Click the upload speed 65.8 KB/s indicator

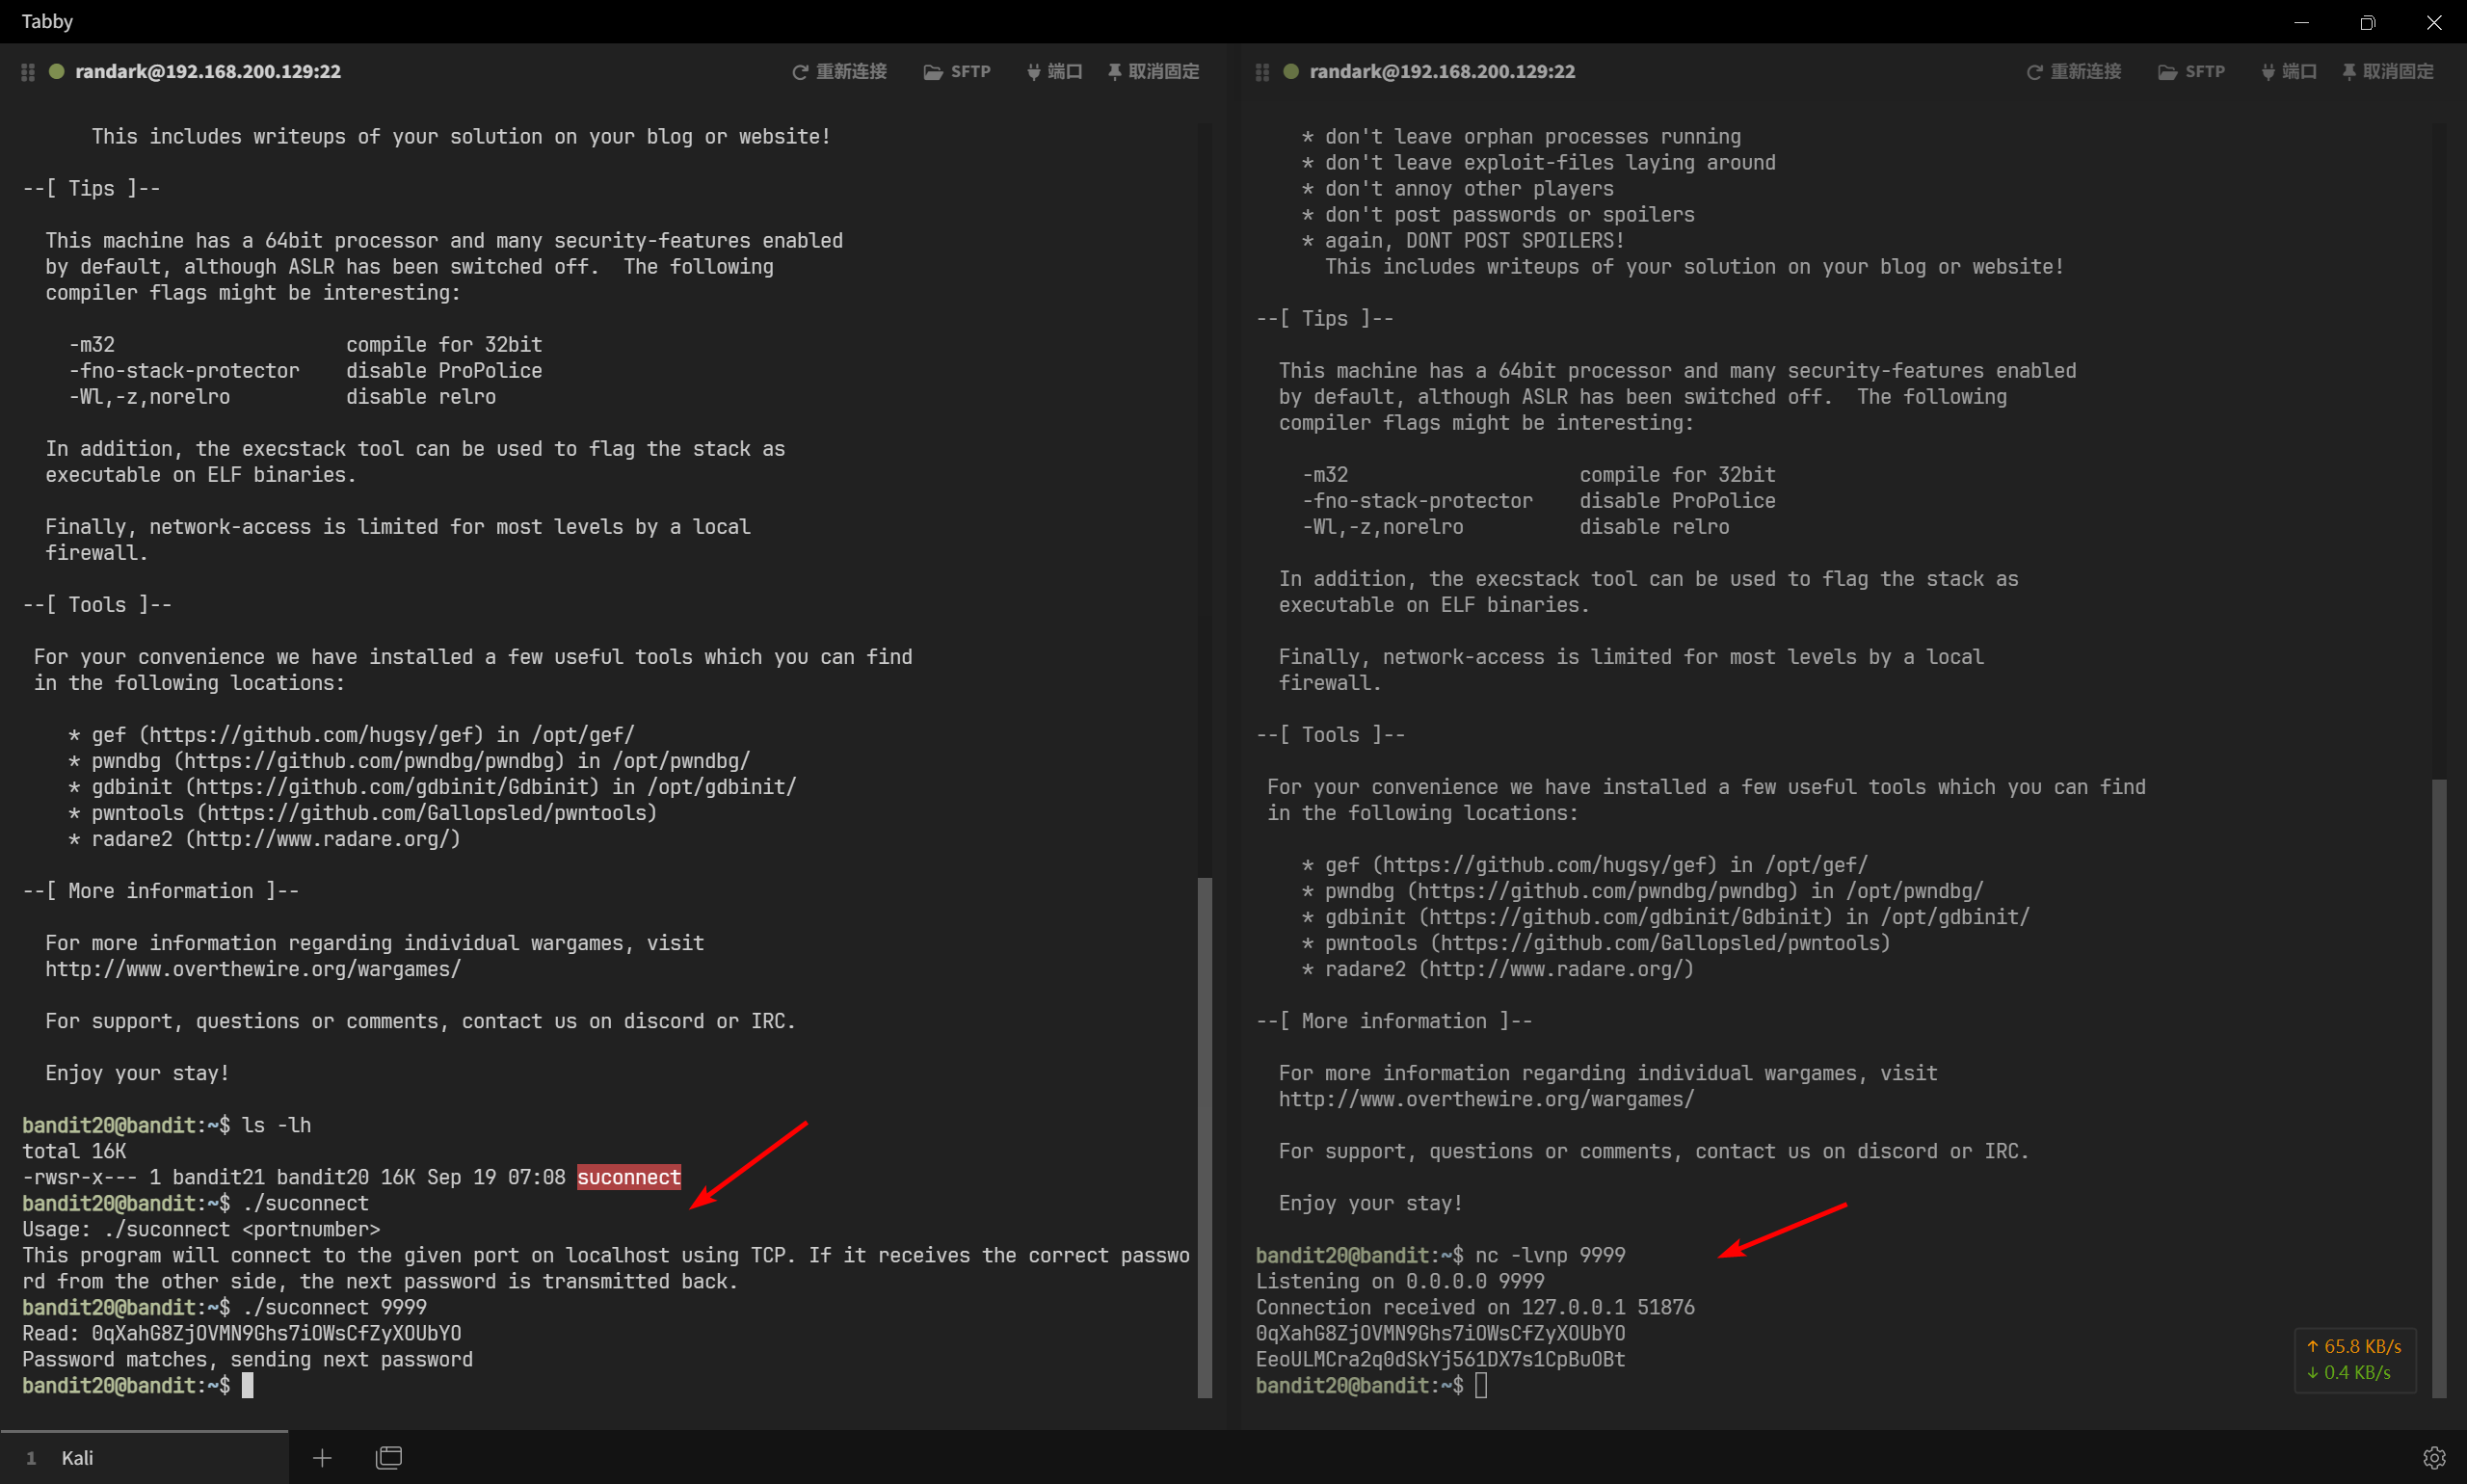click(x=2354, y=1346)
